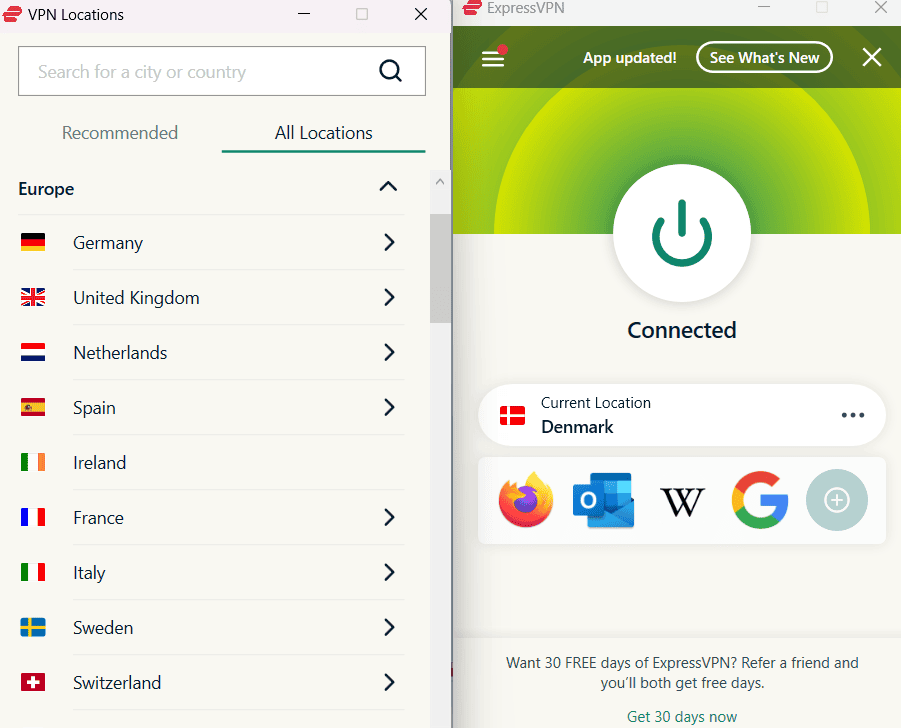Choose Netherlands in the list
Viewport: 901px width, 728px height.
[212, 352]
